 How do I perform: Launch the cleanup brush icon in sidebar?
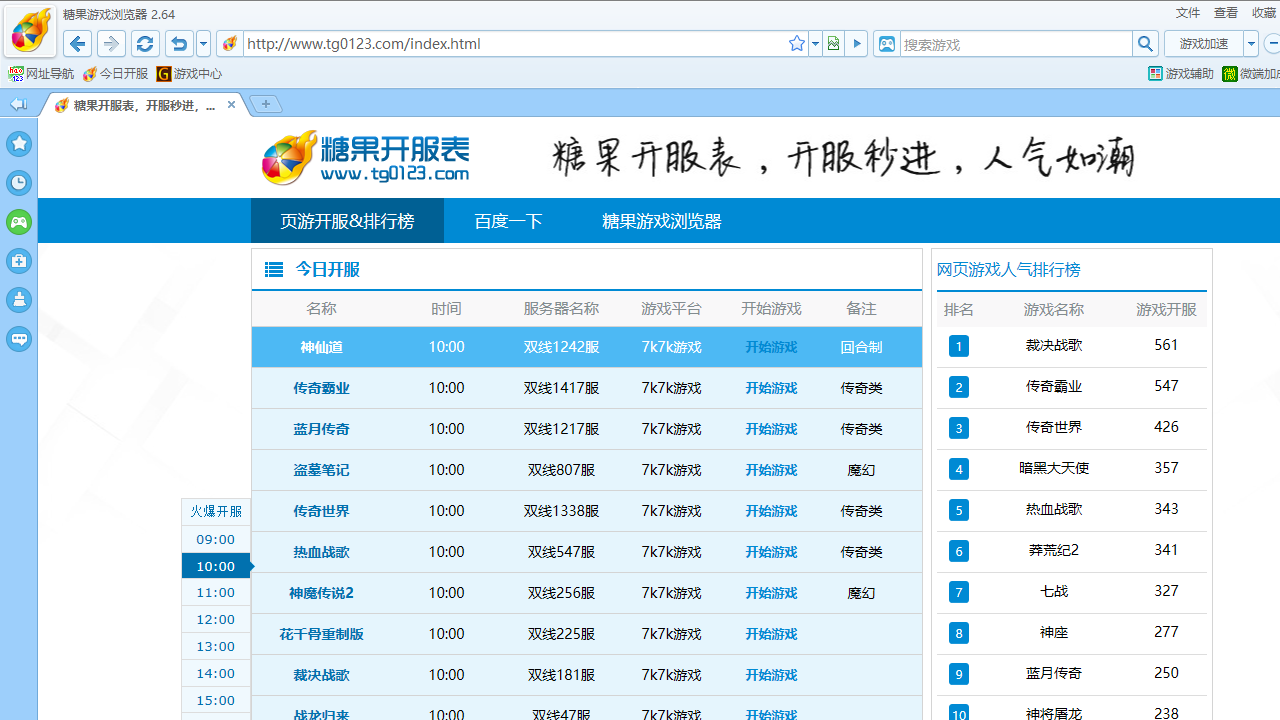19,300
